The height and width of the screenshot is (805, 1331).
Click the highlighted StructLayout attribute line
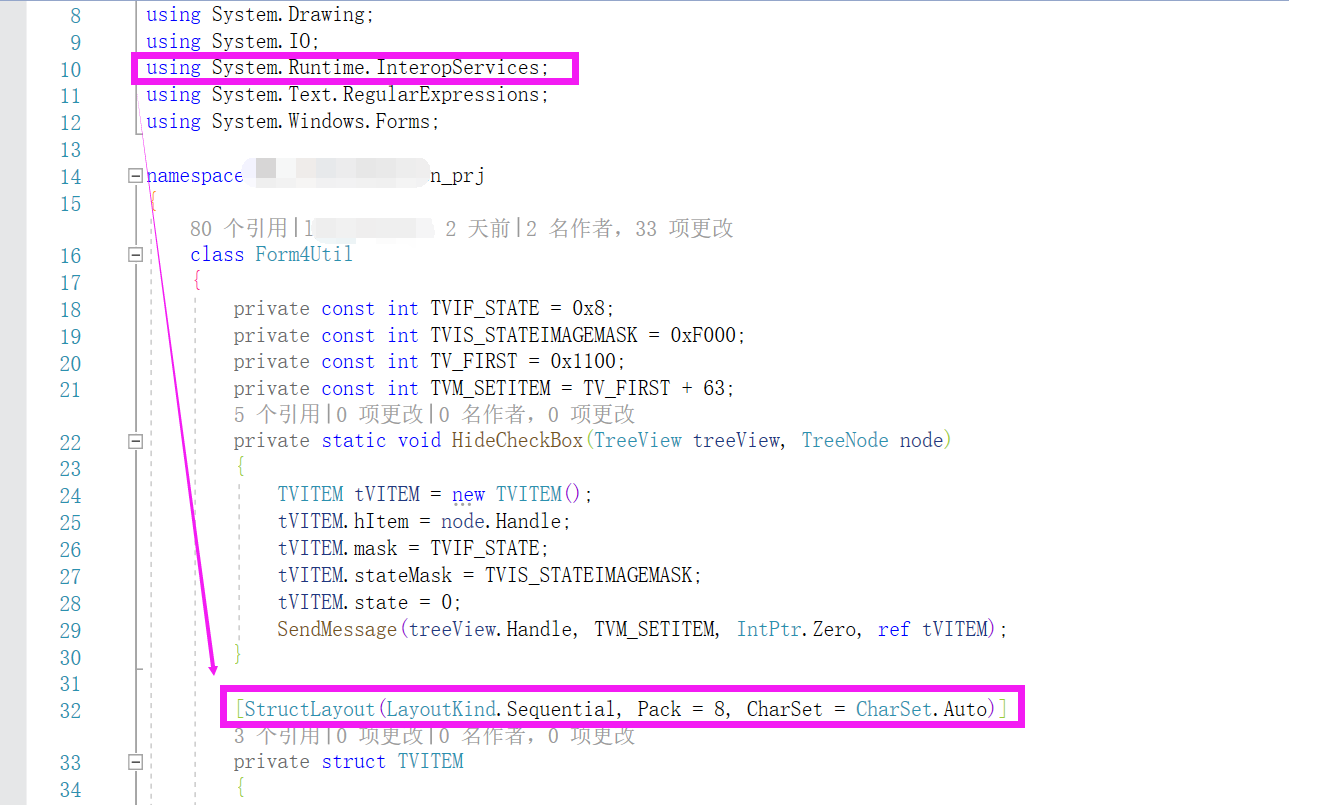click(x=620, y=708)
